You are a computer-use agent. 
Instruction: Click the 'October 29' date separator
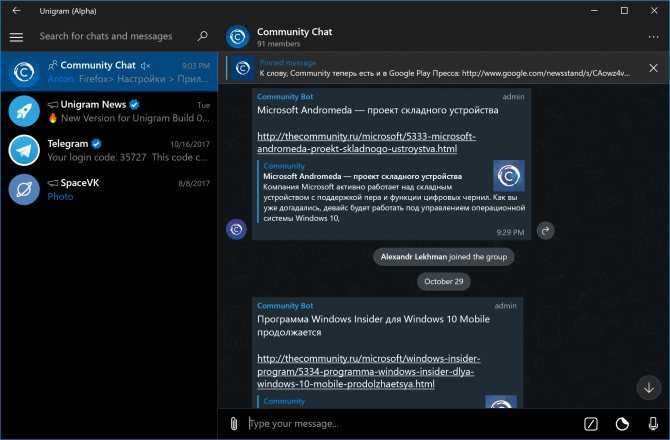click(x=444, y=282)
